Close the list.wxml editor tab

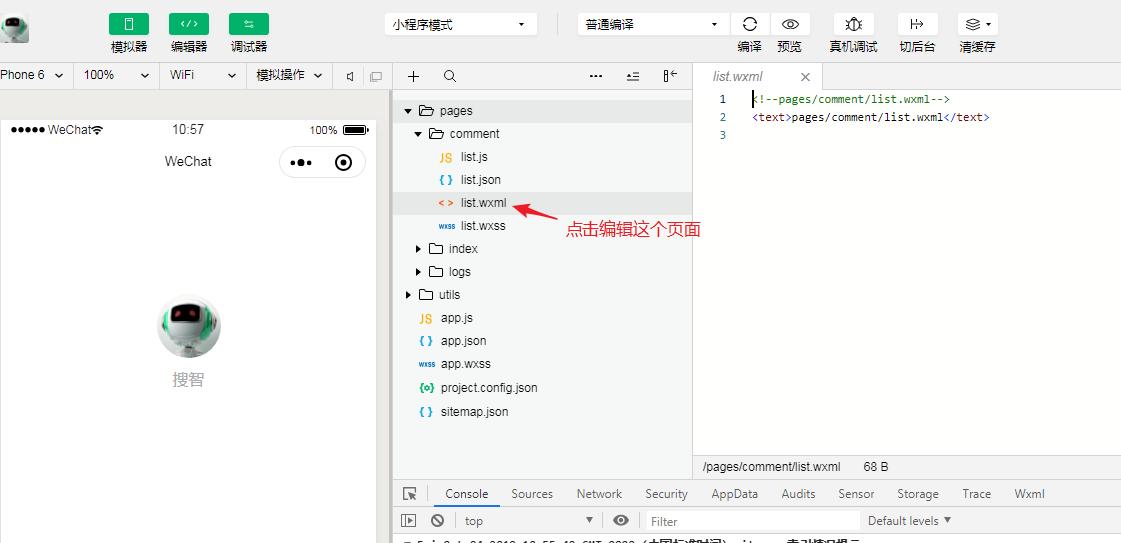(805, 77)
